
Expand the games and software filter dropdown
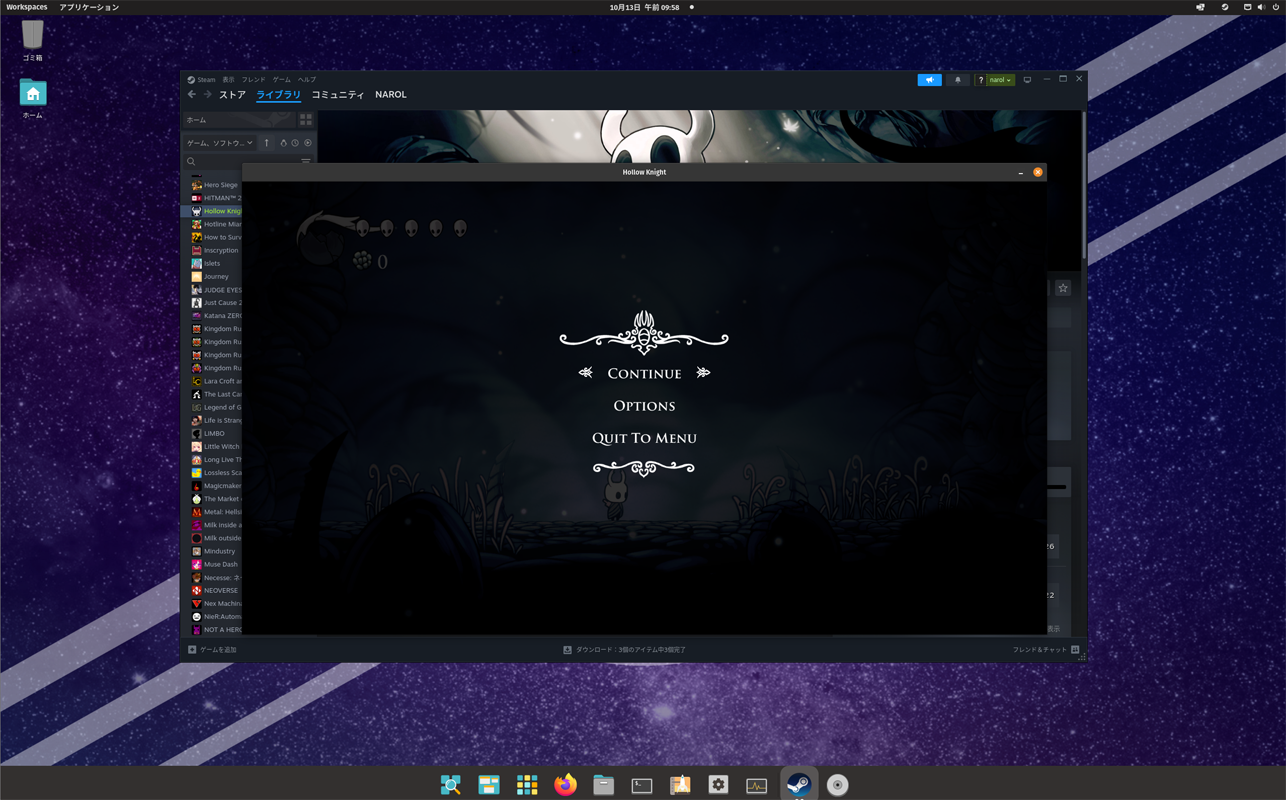click(x=220, y=143)
